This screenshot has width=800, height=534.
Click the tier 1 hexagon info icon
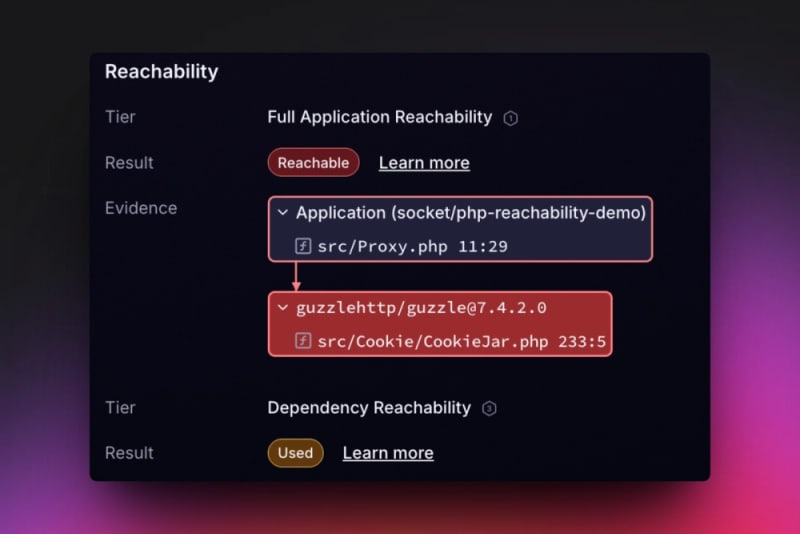pos(510,118)
